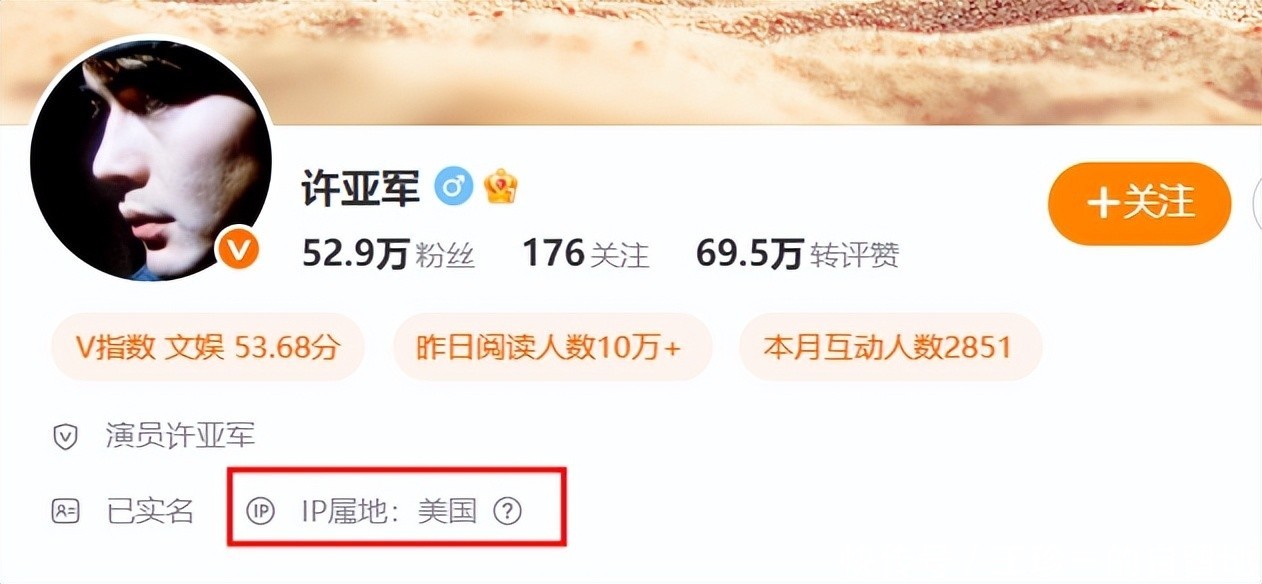Click the question mark help icon

click(509, 511)
